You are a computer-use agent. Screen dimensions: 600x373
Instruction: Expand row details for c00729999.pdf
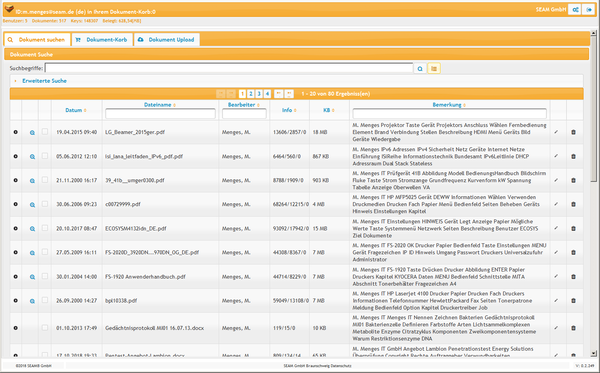pos(16,204)
